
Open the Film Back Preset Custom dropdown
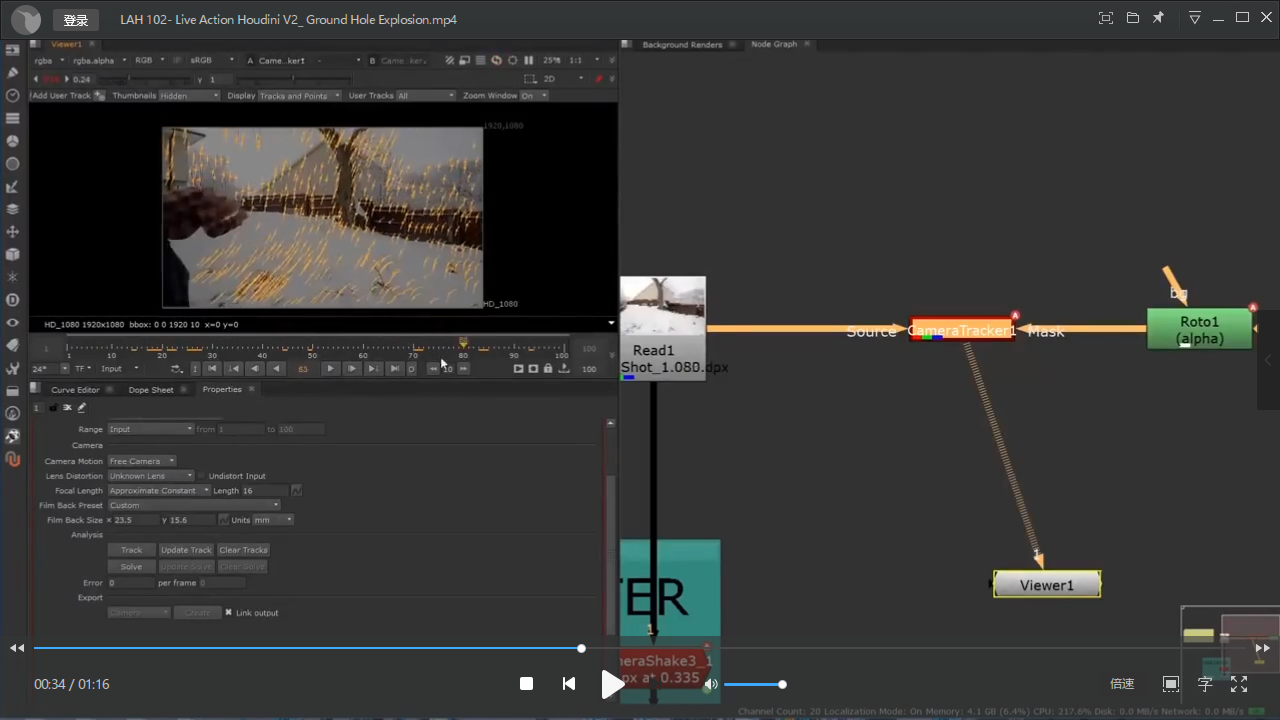pos(194,505)
